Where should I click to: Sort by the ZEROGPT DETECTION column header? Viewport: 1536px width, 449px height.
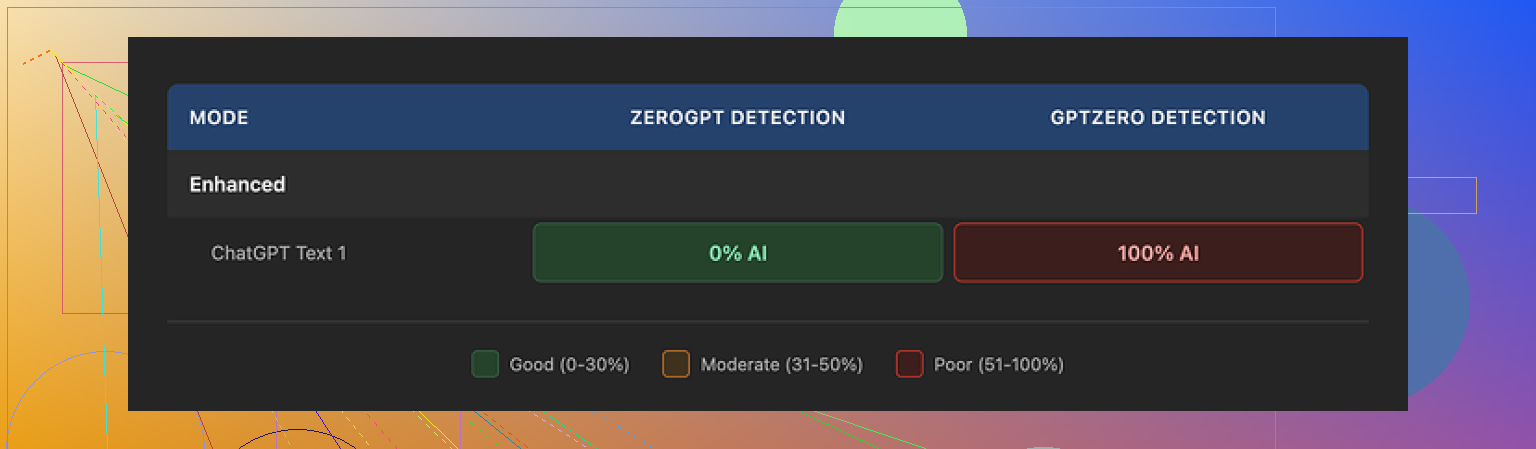[x=737, y=118]
